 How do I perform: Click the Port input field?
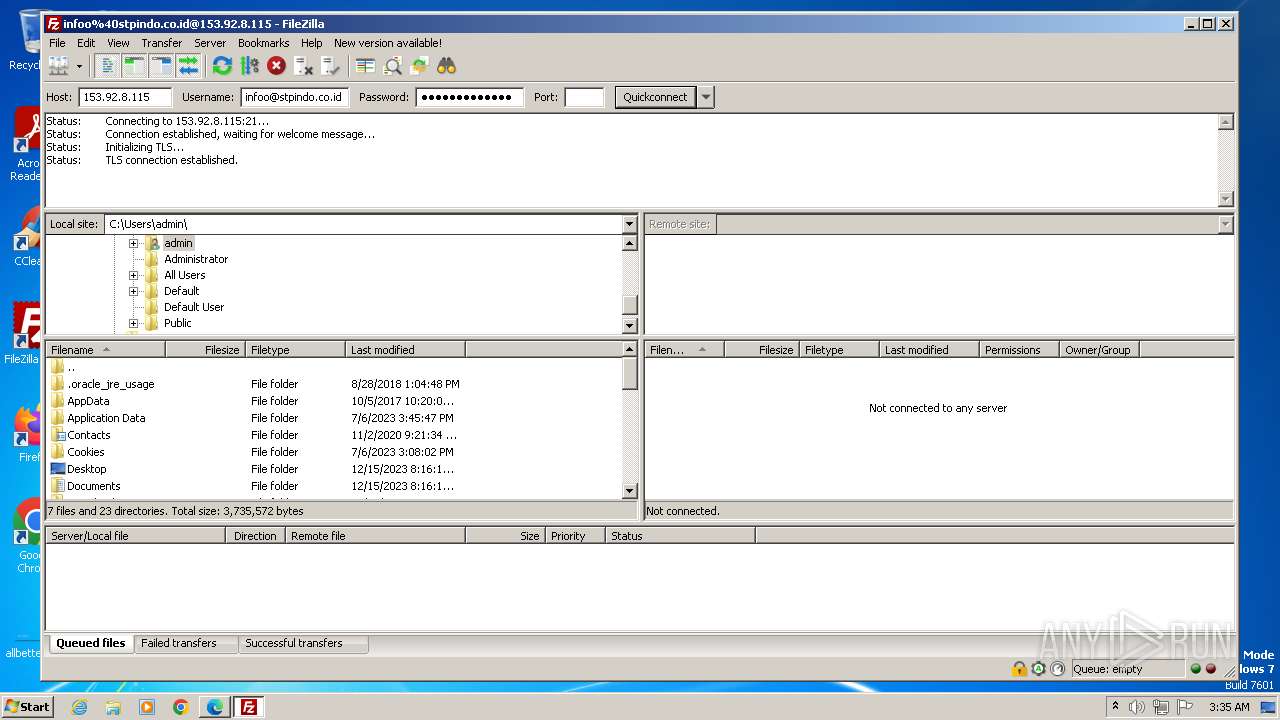coord(584,97)
